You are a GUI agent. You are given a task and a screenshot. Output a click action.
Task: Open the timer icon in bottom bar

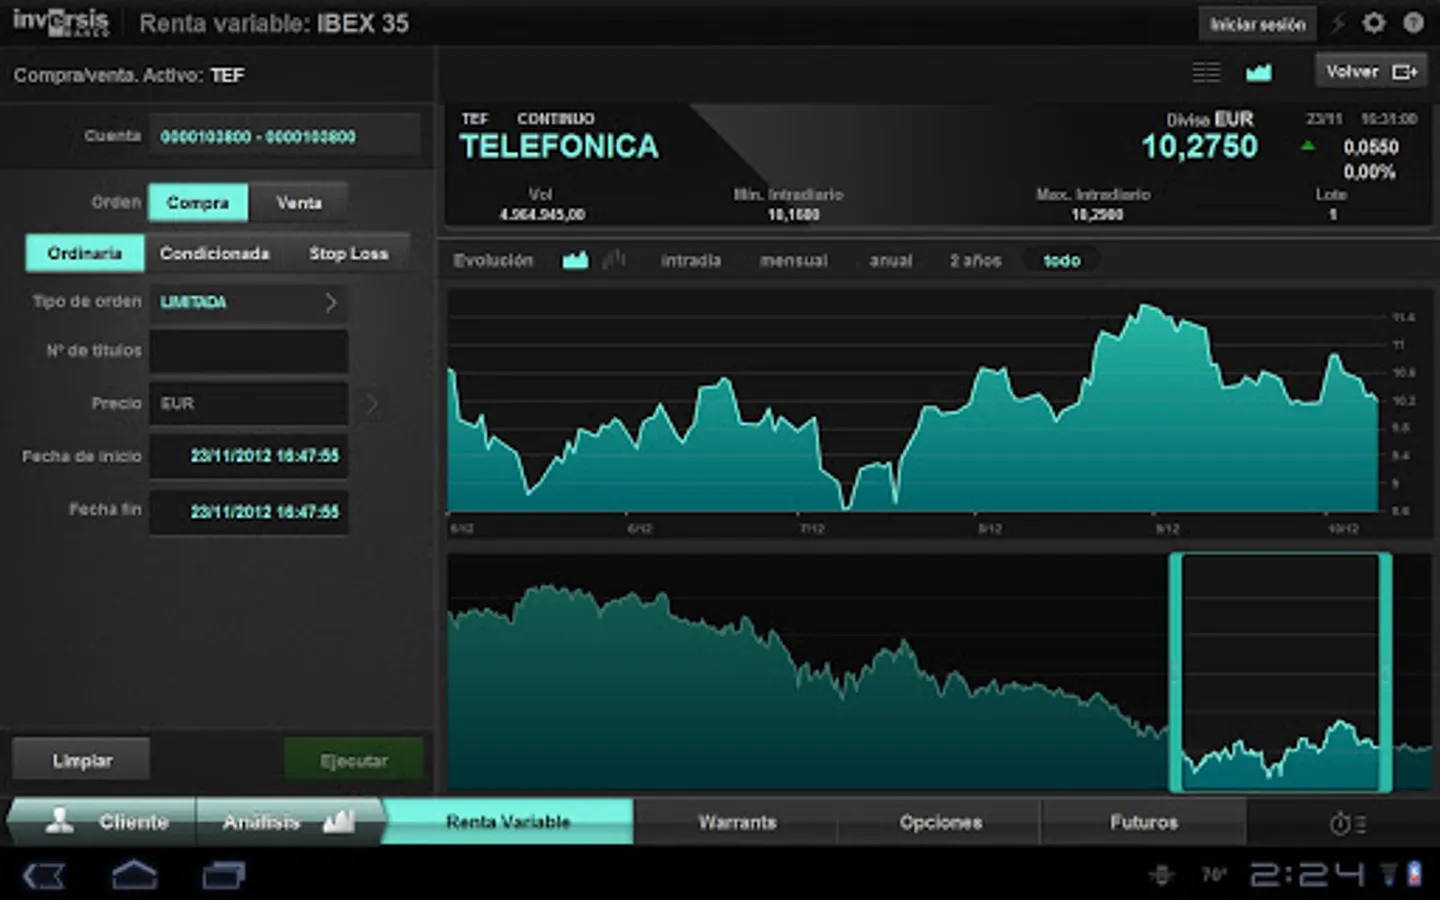click(1347, 823)
